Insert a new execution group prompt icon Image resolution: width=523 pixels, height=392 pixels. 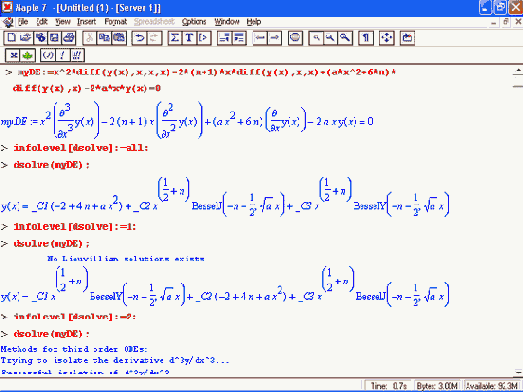pyautogui.click(x=204, y=38)
